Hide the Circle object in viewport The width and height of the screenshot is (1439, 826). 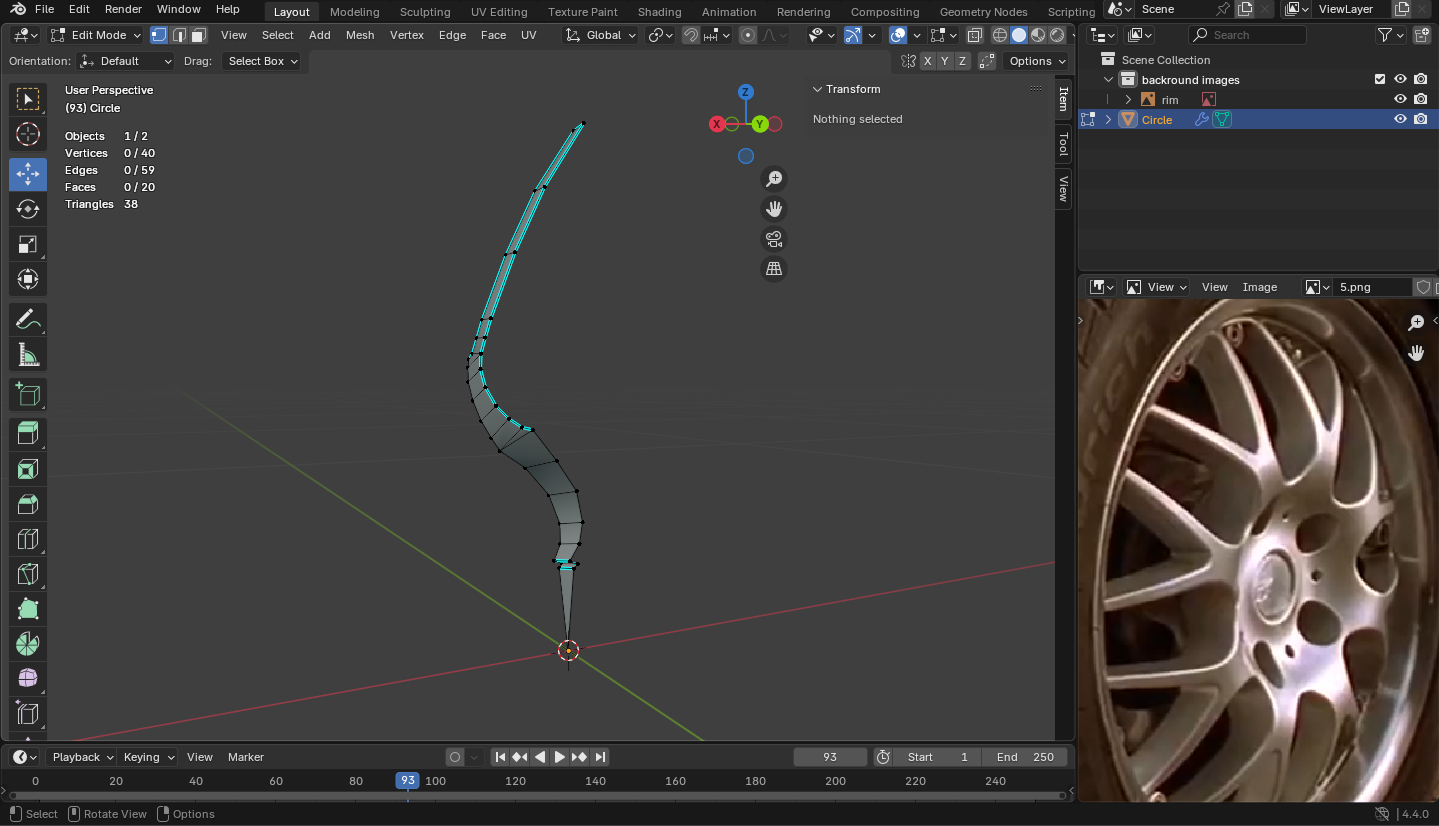point(1400,119)
